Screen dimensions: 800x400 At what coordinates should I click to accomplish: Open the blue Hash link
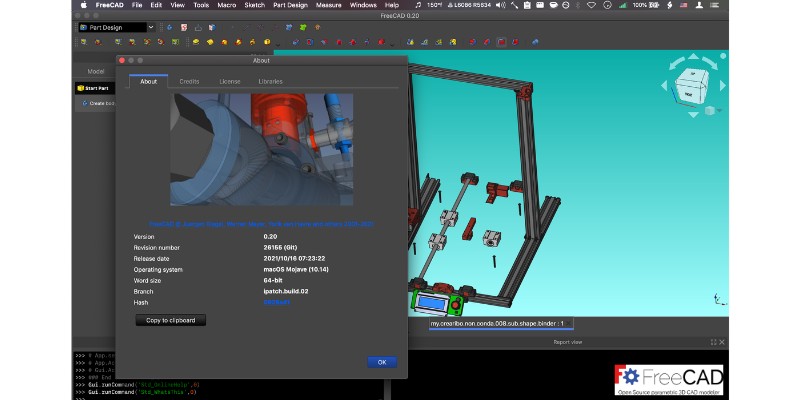[277, 303]
